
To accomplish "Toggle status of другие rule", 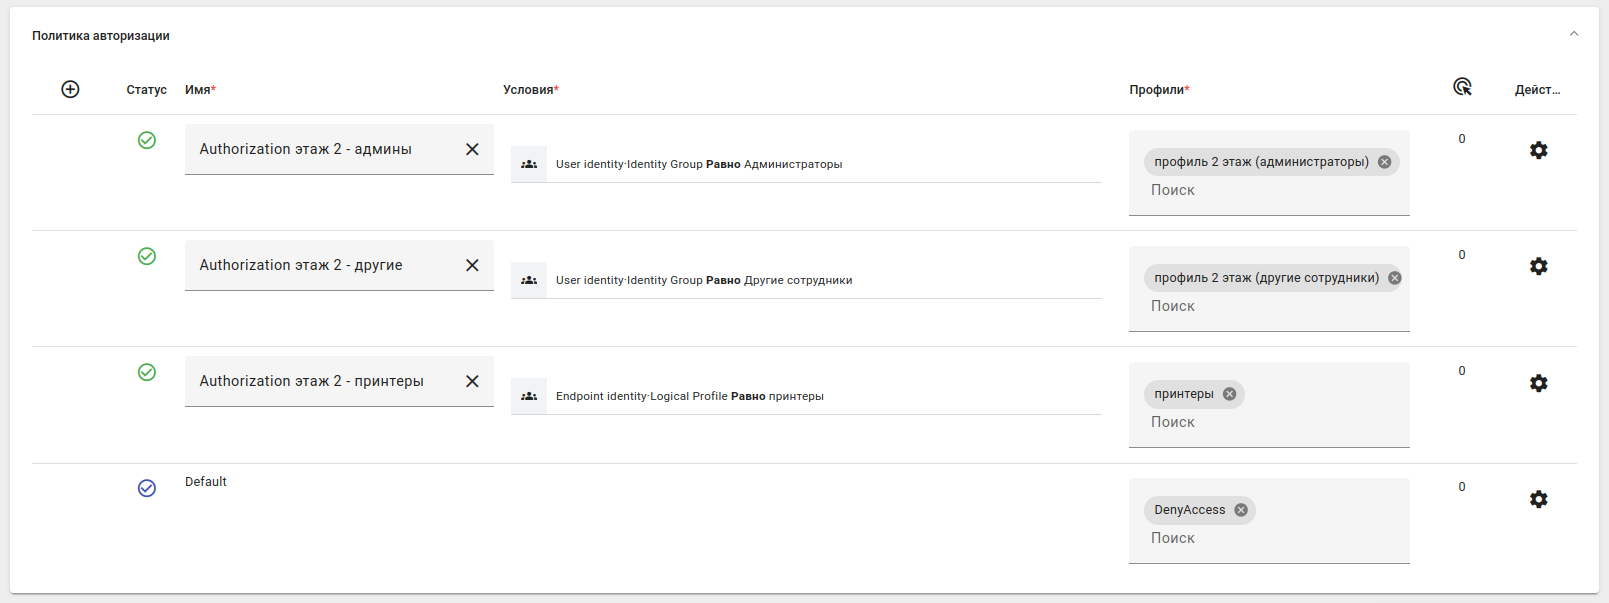I will coord(147,256).
